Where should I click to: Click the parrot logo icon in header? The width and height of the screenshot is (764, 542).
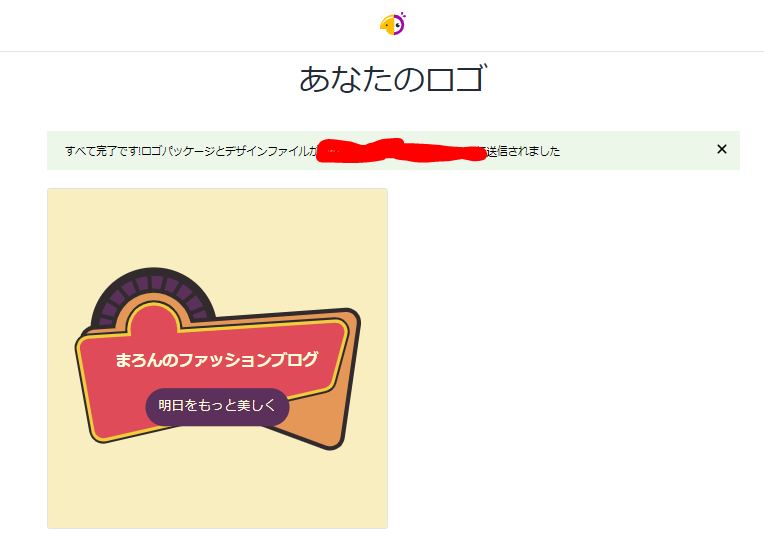(x=393, y=24)
